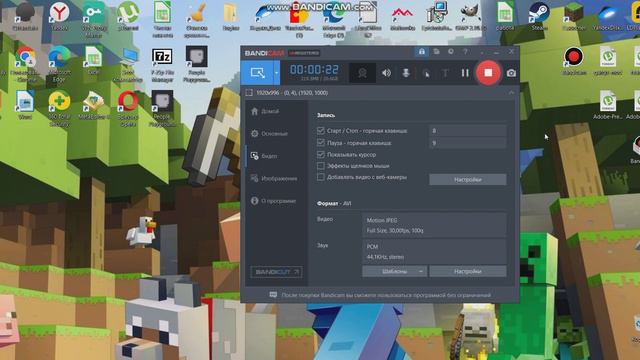Open the Видео tab
Viewport: 640px width, 360px height.
[x=264, y=156]
